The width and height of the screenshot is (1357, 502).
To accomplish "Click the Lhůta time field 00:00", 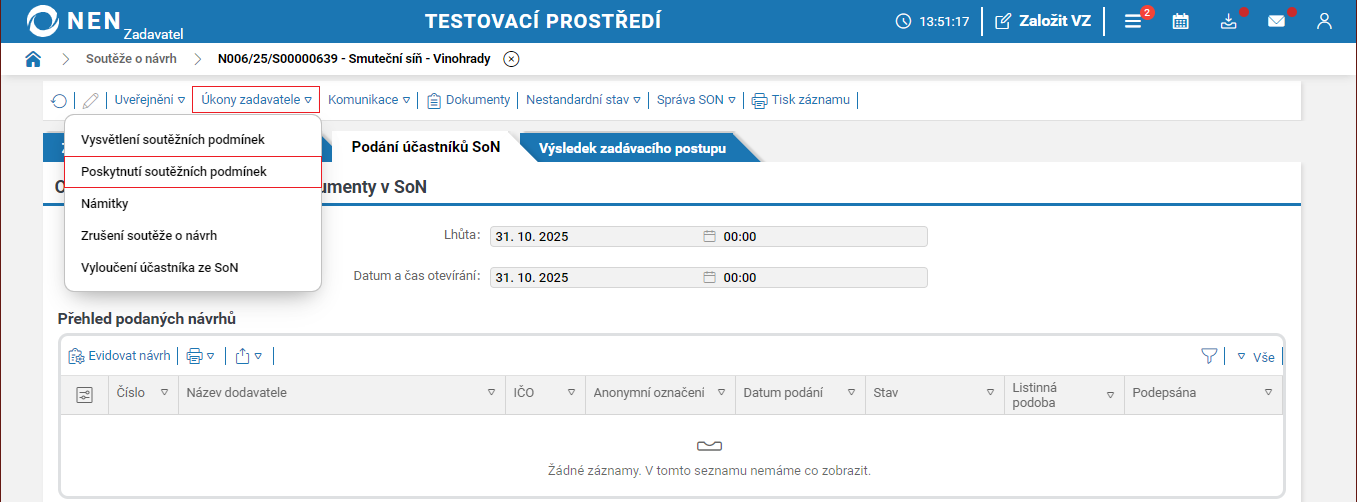I will point(822,237).
